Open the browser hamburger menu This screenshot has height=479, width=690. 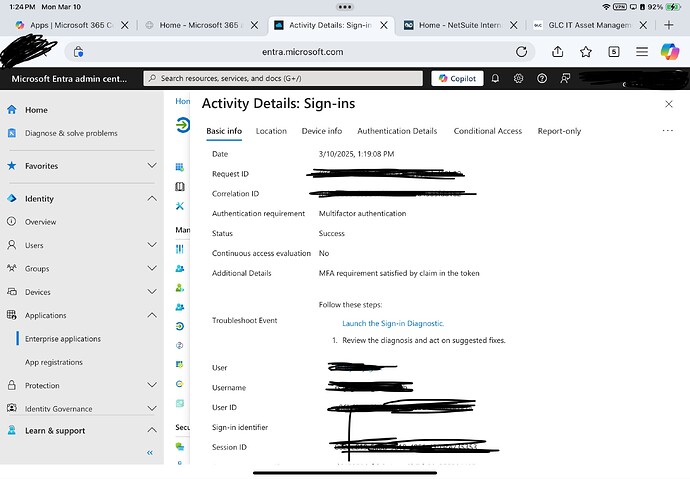click(x=642, y=52)
